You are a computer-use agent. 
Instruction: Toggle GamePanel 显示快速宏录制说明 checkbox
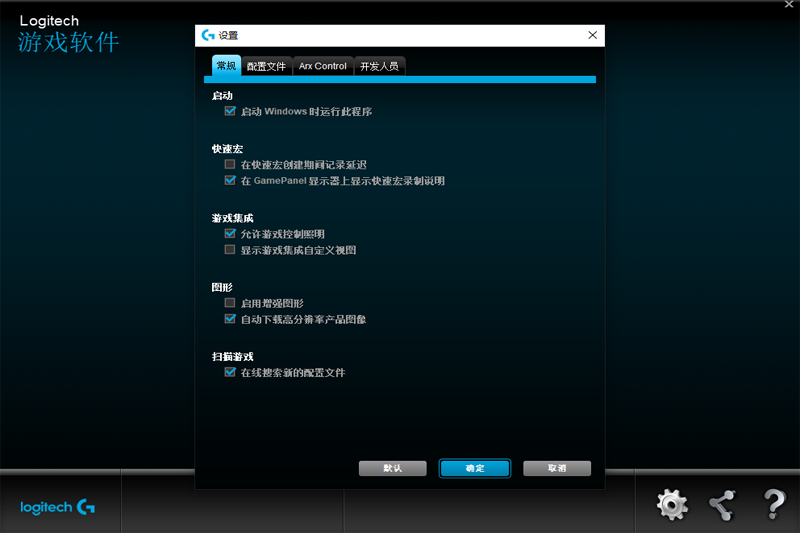[x=230, y=180]
